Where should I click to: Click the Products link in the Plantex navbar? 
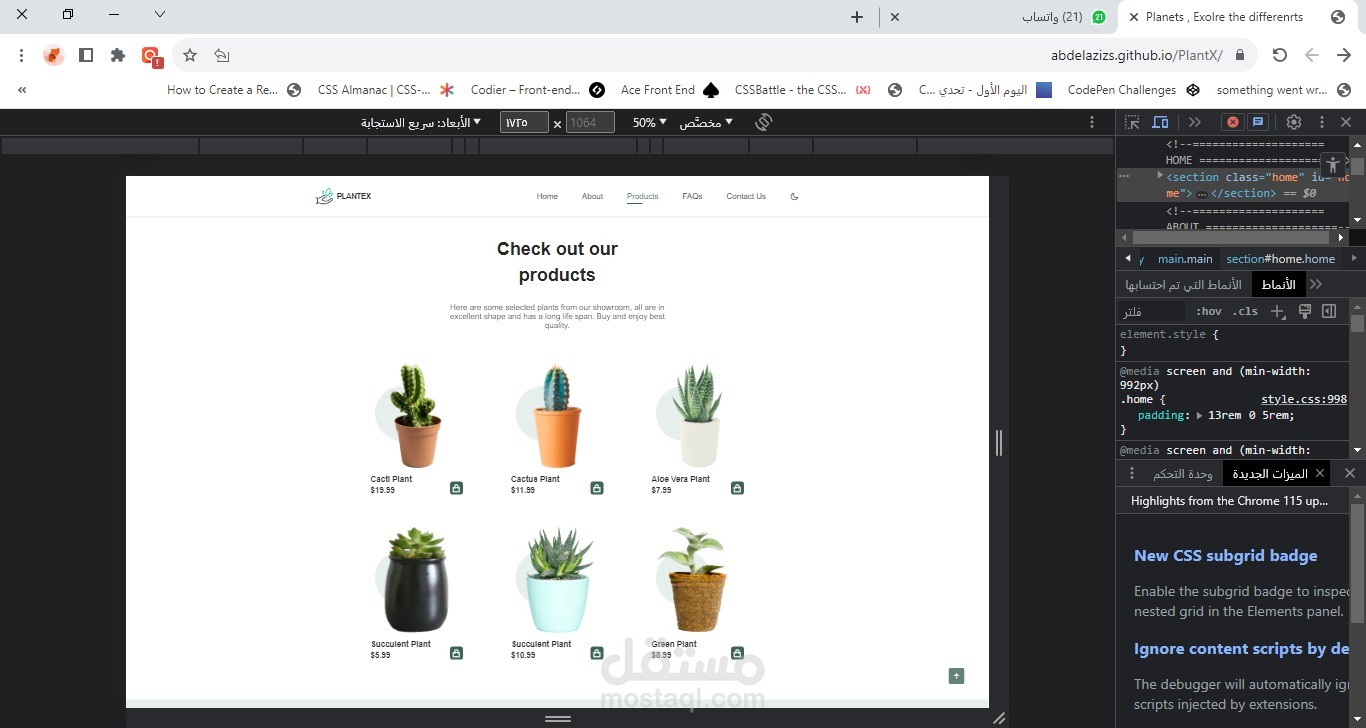click(642, 196)
